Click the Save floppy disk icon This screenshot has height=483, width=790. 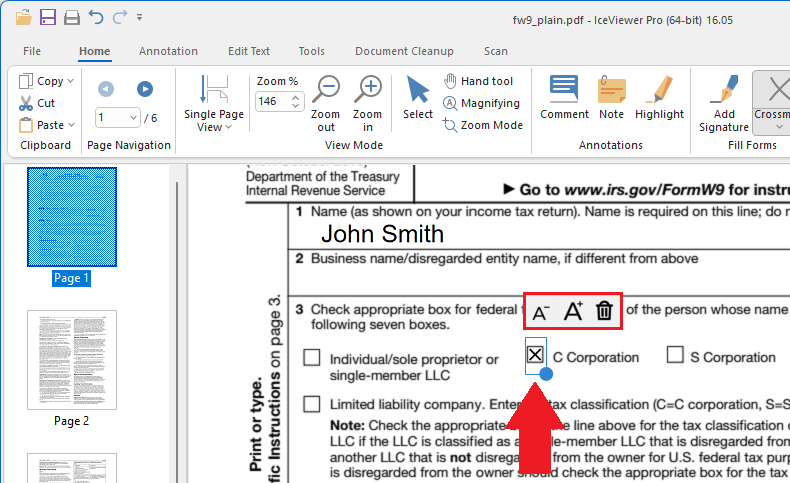(48, 18)
